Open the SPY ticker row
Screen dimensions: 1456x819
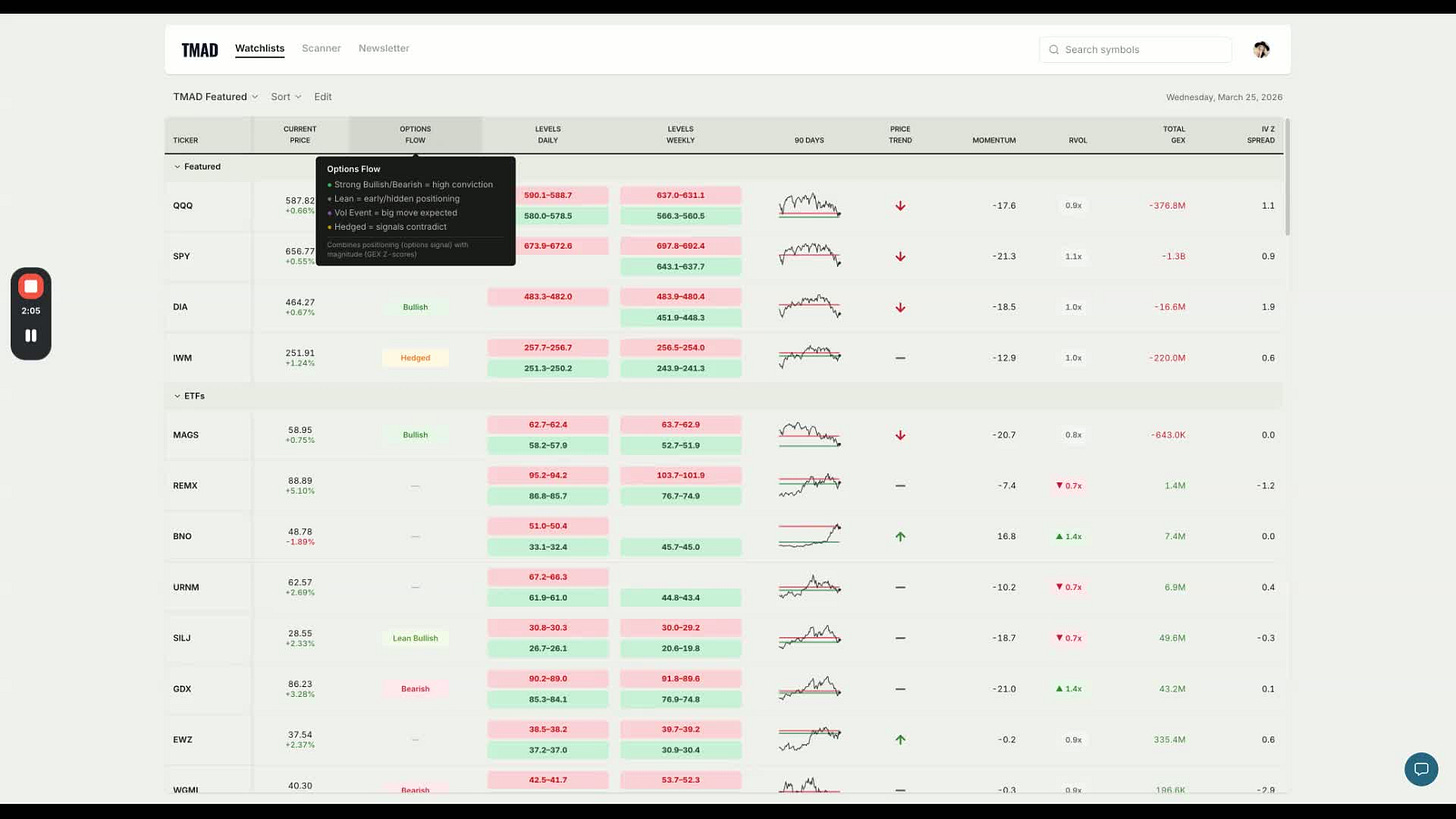pyautogui.click(x=181, y=257)
